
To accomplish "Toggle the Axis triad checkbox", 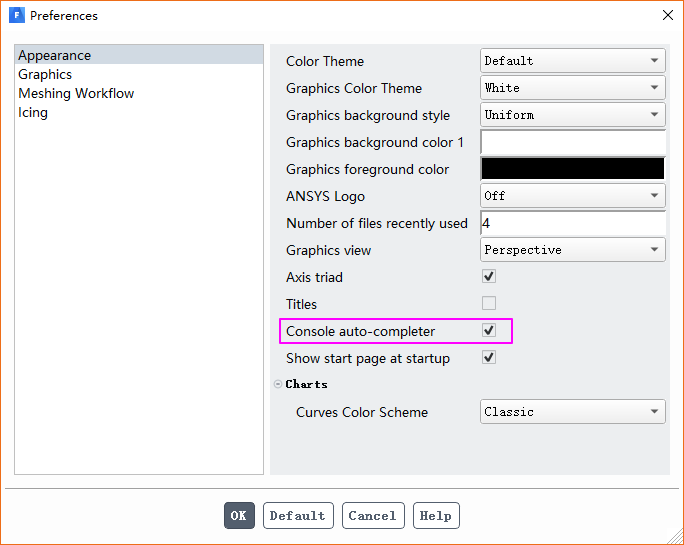I will [489, 277].
